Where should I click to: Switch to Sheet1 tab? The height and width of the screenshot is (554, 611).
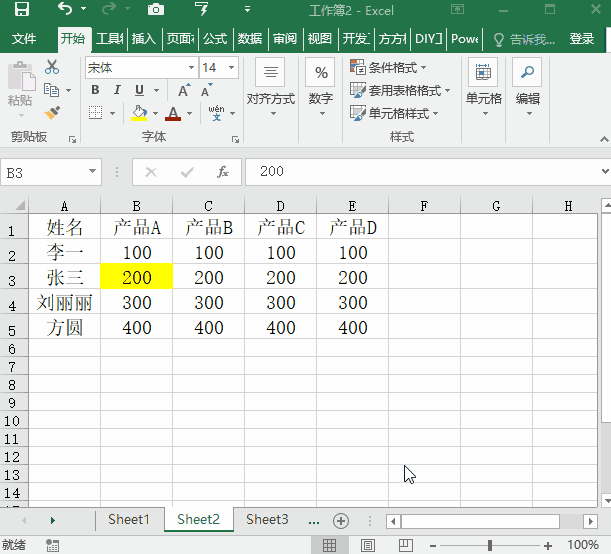click(x=129, y=519)
